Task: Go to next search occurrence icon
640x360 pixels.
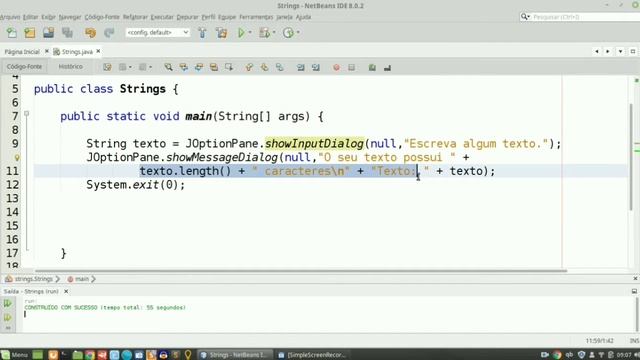Action: click(198, 67)
